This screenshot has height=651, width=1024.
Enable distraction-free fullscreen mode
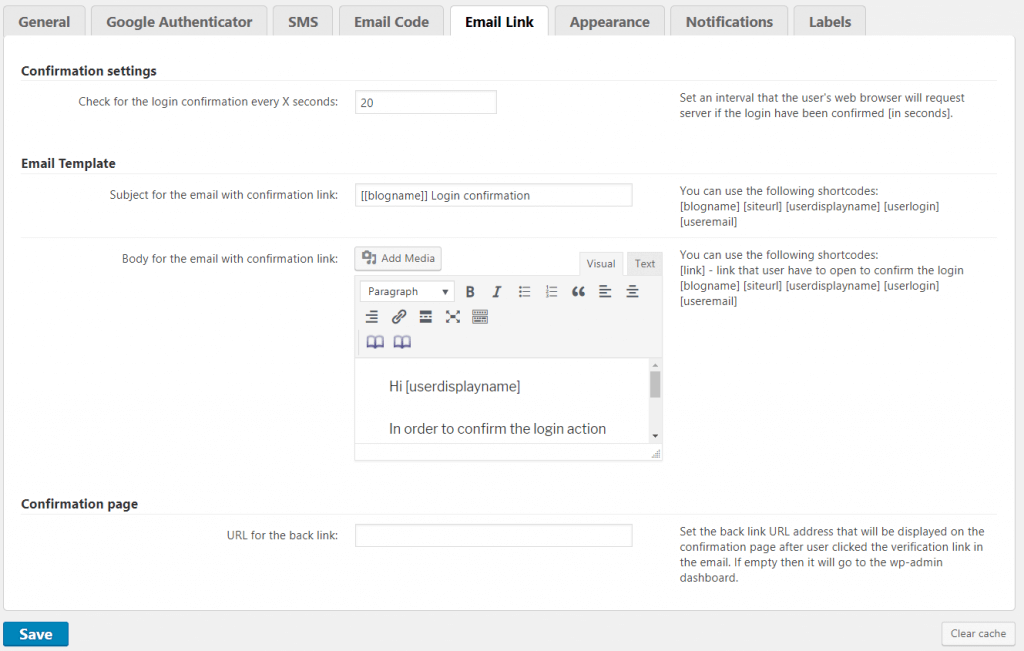[453, 317]
